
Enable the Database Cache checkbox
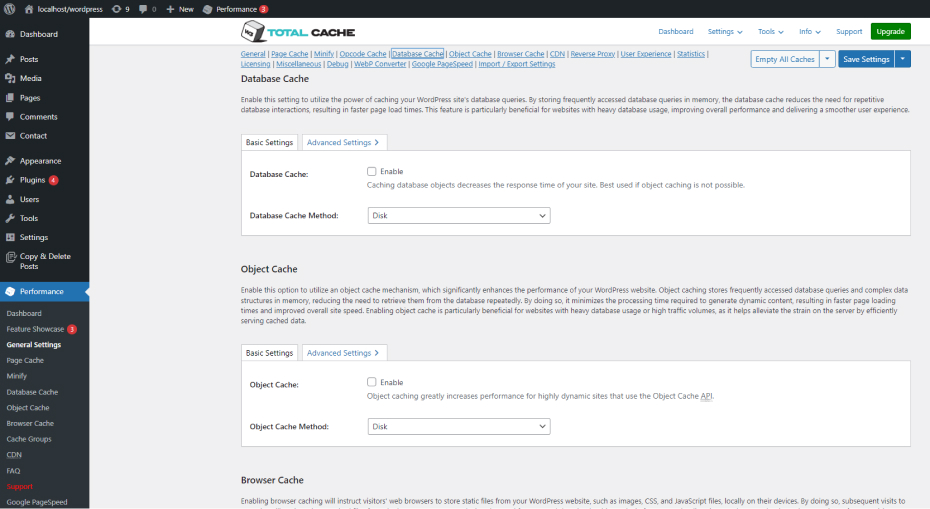tap(372, 172)
